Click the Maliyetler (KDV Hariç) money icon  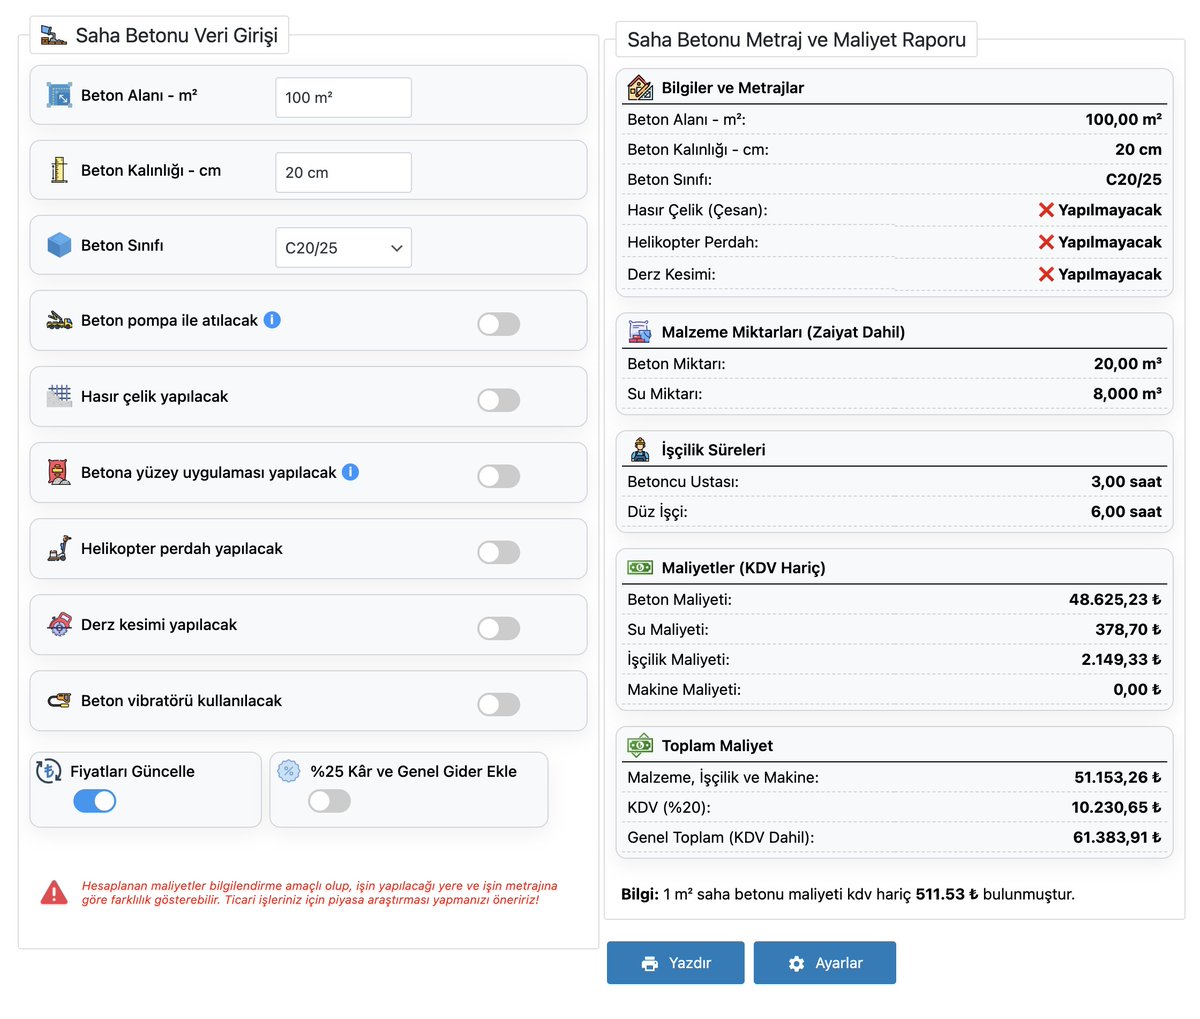click(x=640, y=568)
